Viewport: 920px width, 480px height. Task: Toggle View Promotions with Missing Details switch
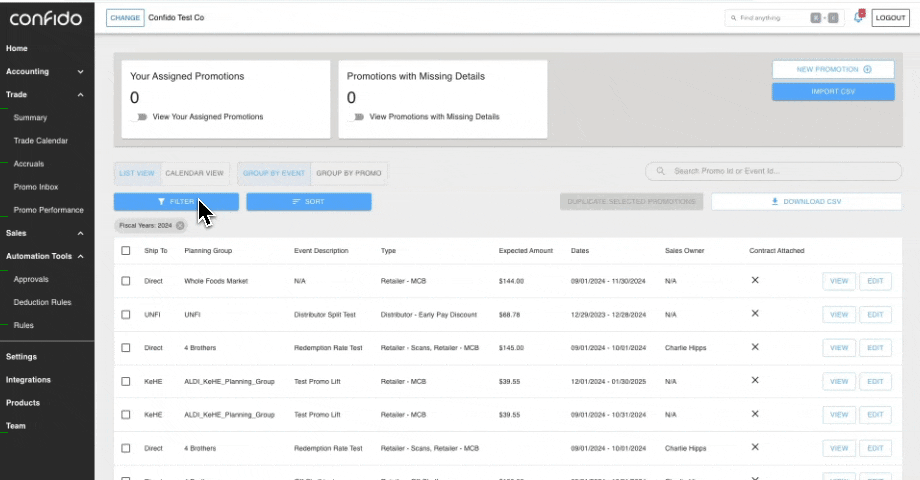pos(356,117)
